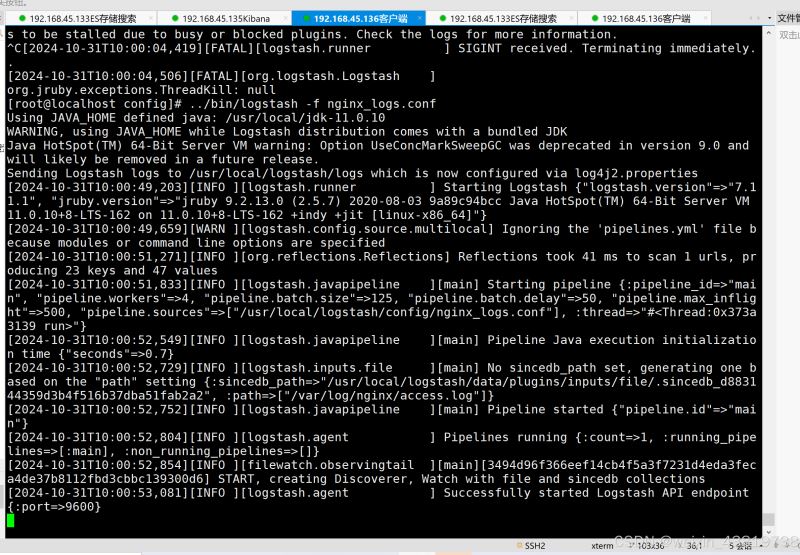
Task: Switch to second 192.168.45.133ES存储搜索 tab
Action: pos(503,18)
